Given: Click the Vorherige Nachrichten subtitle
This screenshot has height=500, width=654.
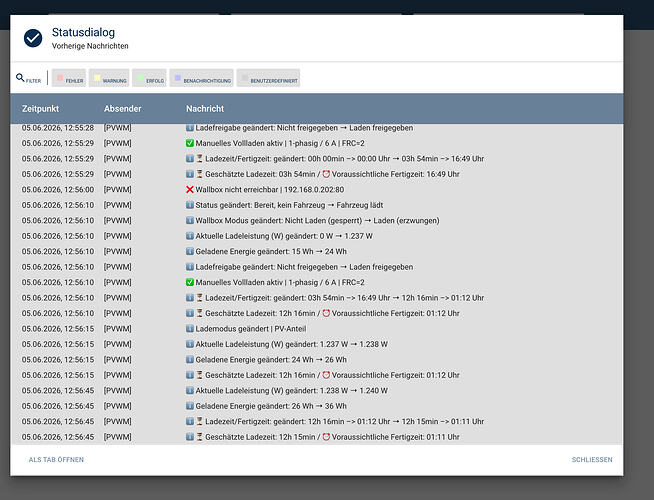Looking at the screenshot, I should point(90,46).
